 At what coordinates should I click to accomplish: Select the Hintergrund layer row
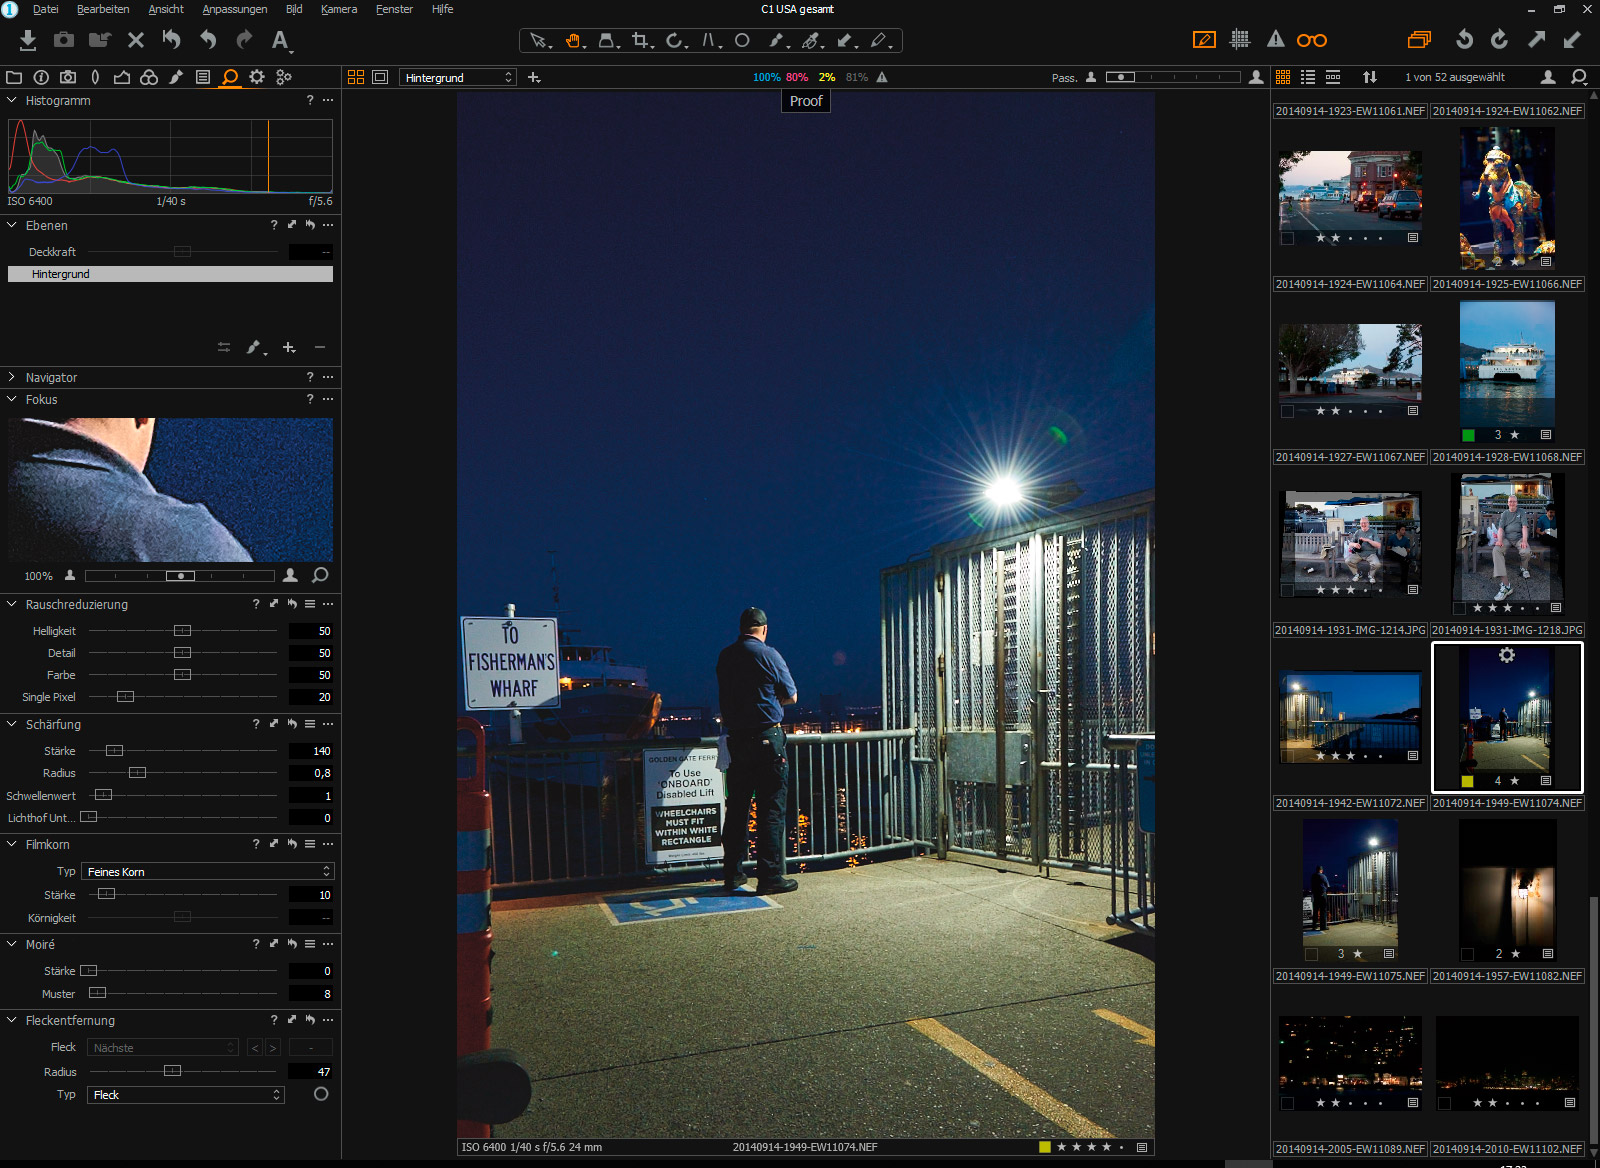coord(170,274)
